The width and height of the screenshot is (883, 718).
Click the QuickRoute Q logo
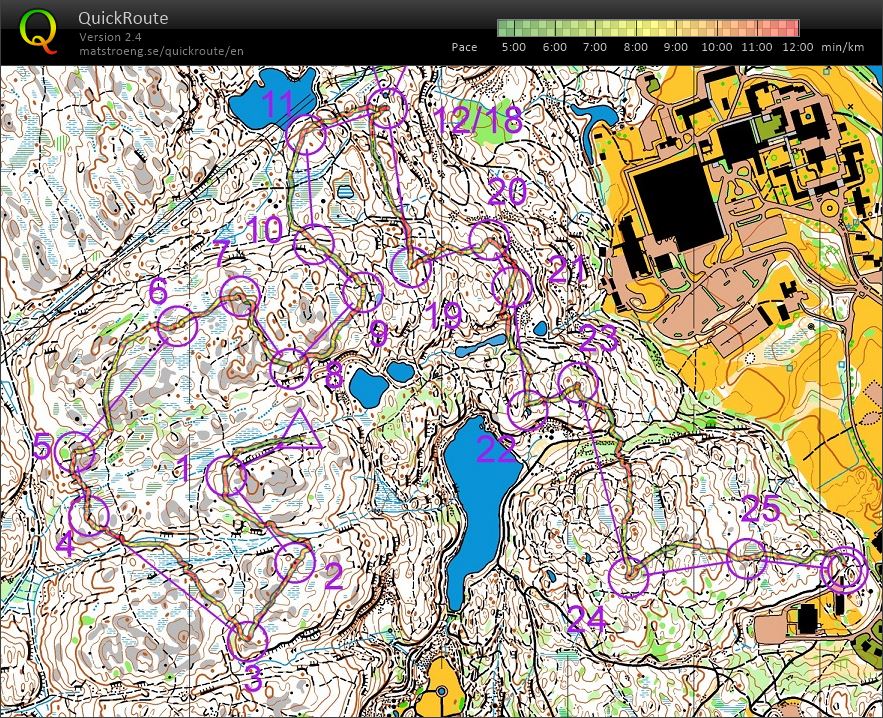click(x=38, y=32)
